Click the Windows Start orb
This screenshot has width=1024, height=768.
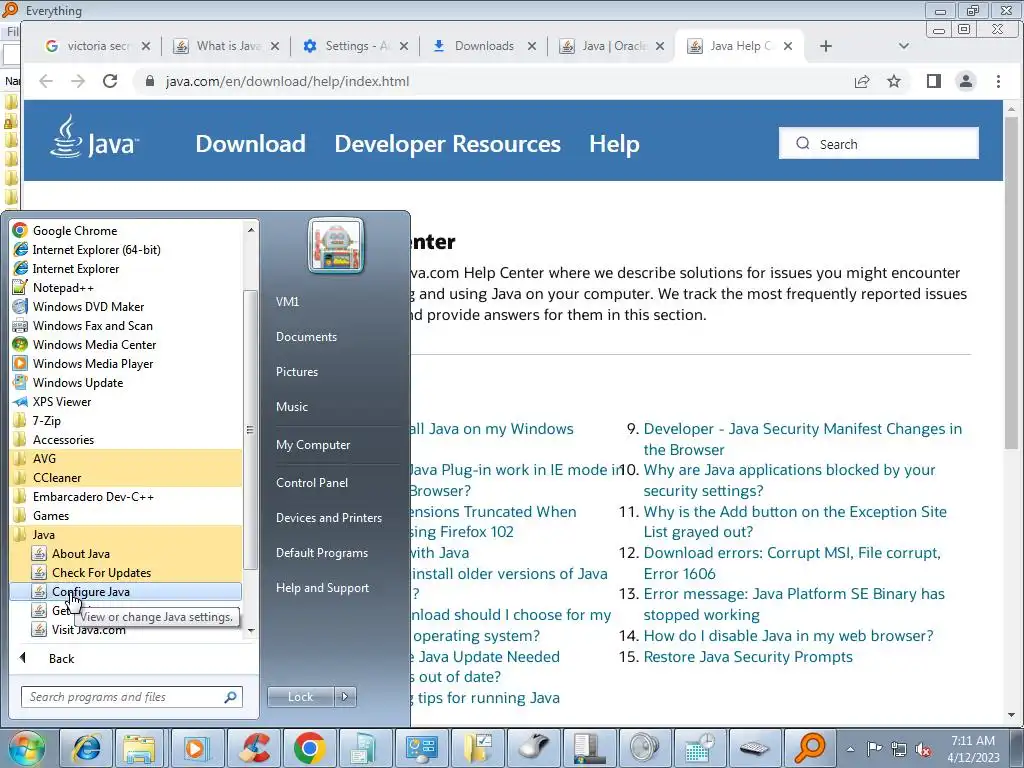pyautogui.click(x=27, y=748)
